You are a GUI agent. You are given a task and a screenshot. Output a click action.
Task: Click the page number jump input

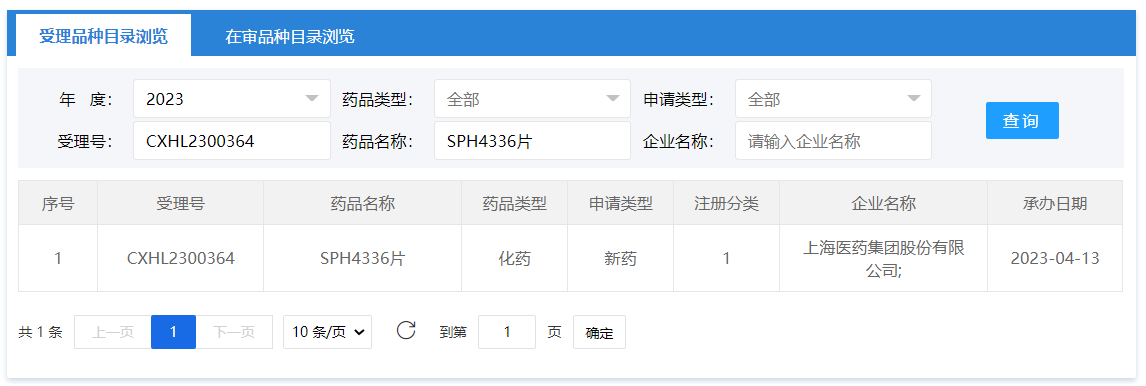click(506, 332)
